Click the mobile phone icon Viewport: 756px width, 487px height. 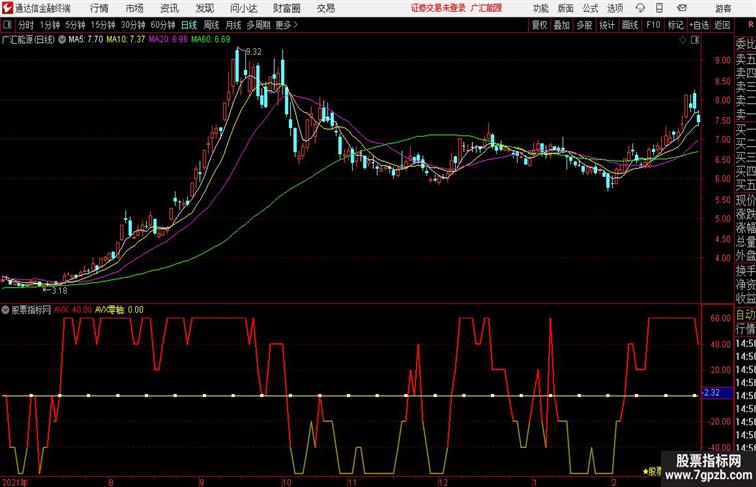click(659, 8)
